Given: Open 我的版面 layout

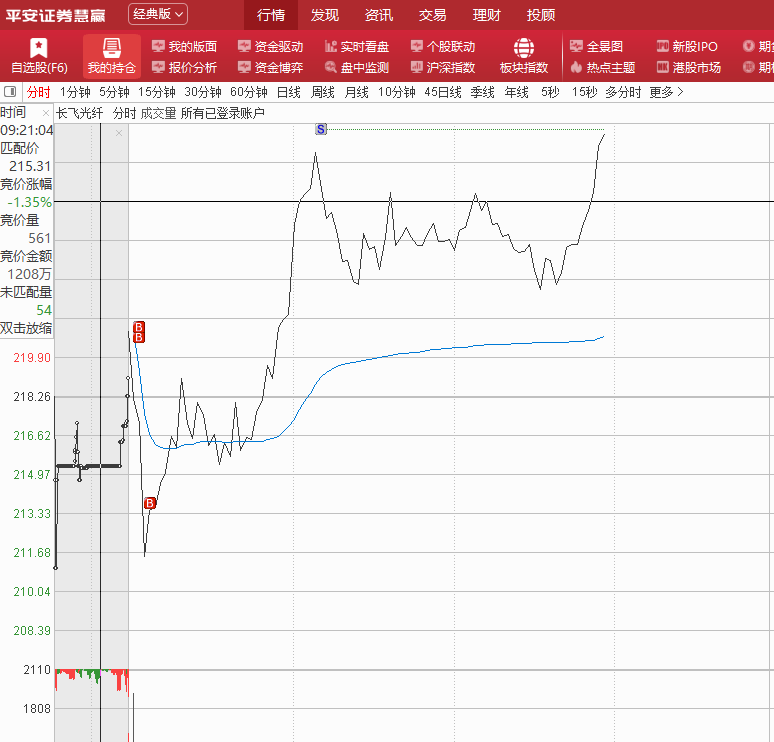Looking at the screenshot, I should [x=185, y=46].
